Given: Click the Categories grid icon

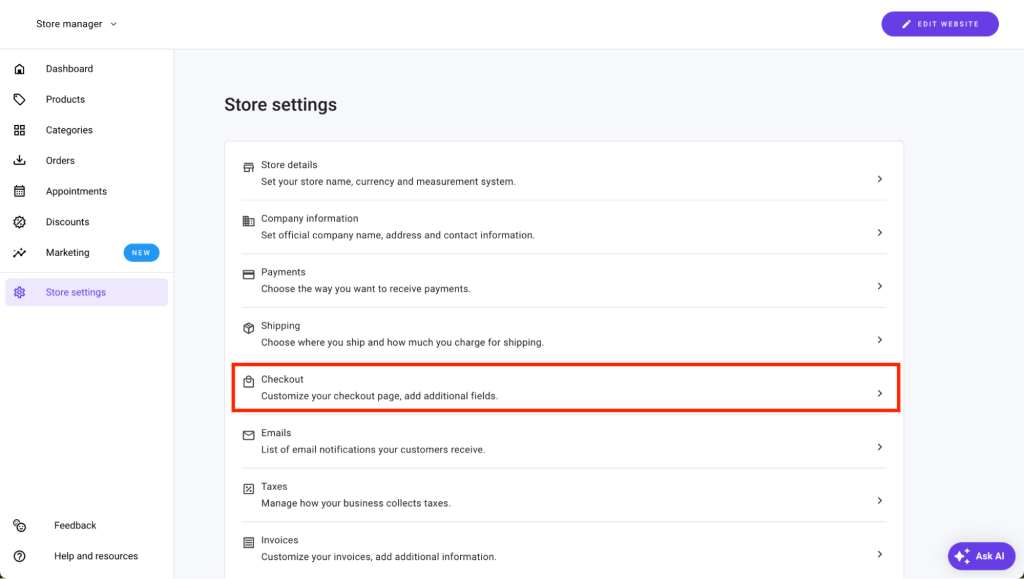Looking at the screenshot, I should click(19, 130).
